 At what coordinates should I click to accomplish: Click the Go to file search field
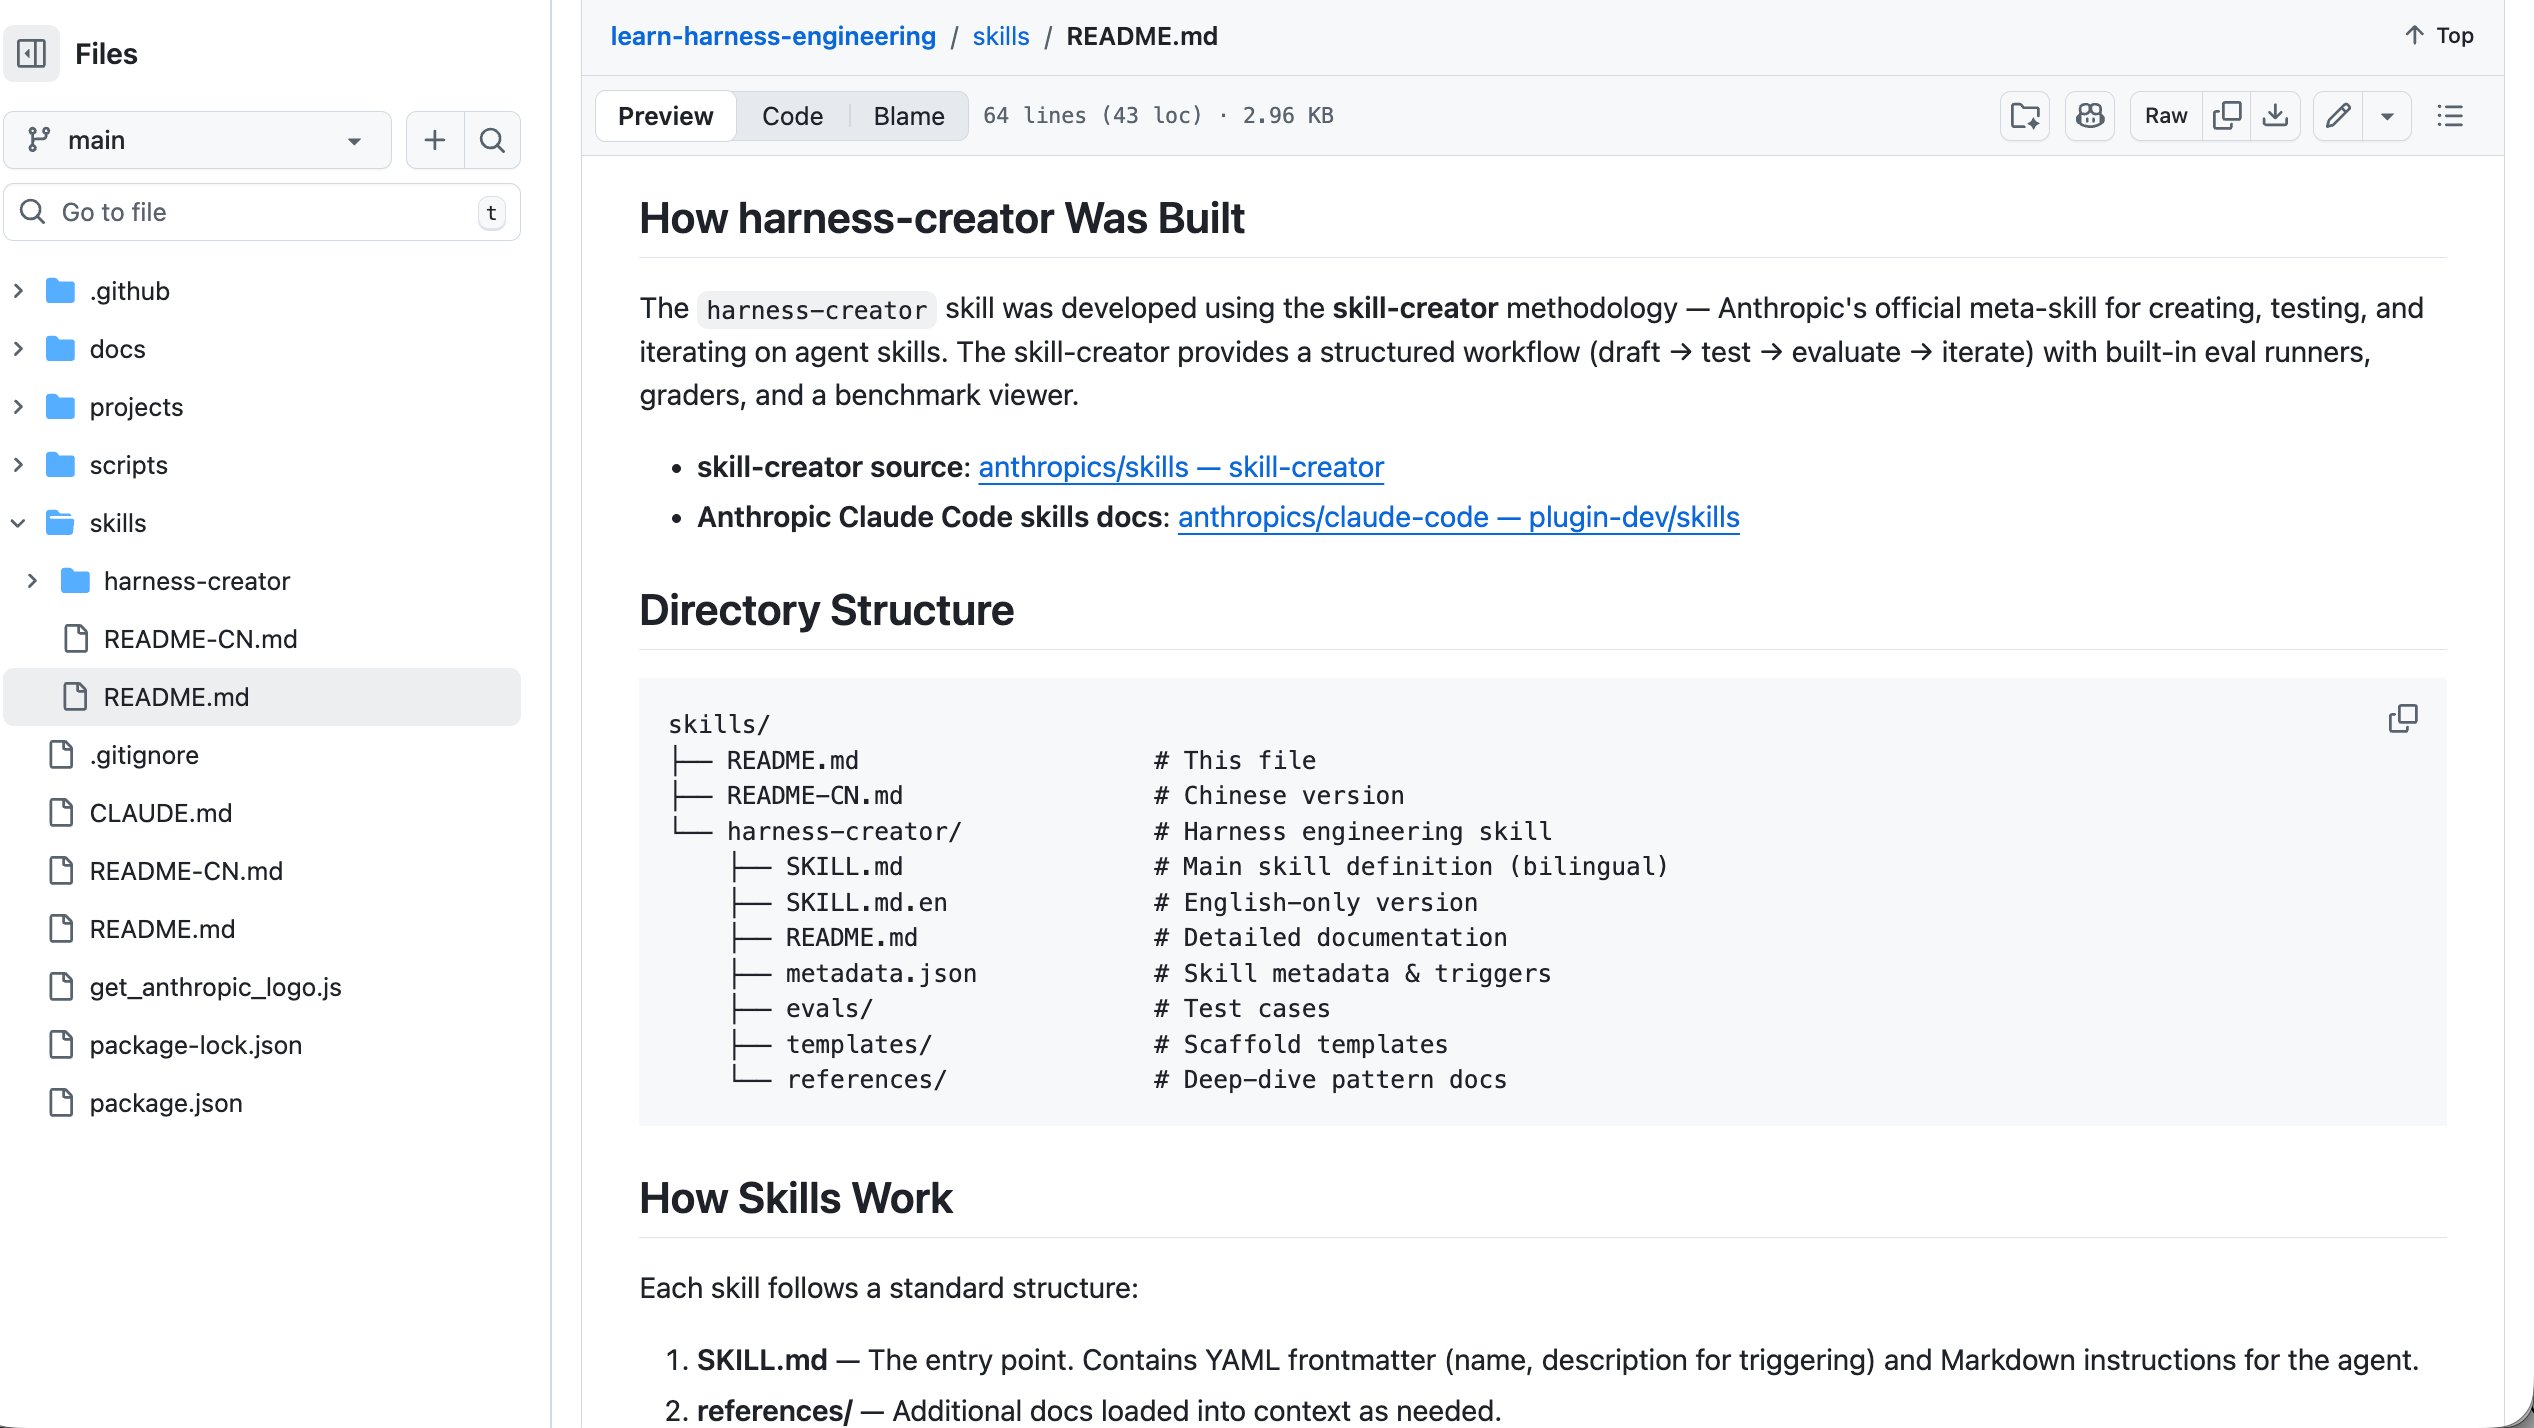[x=262, y=212]
